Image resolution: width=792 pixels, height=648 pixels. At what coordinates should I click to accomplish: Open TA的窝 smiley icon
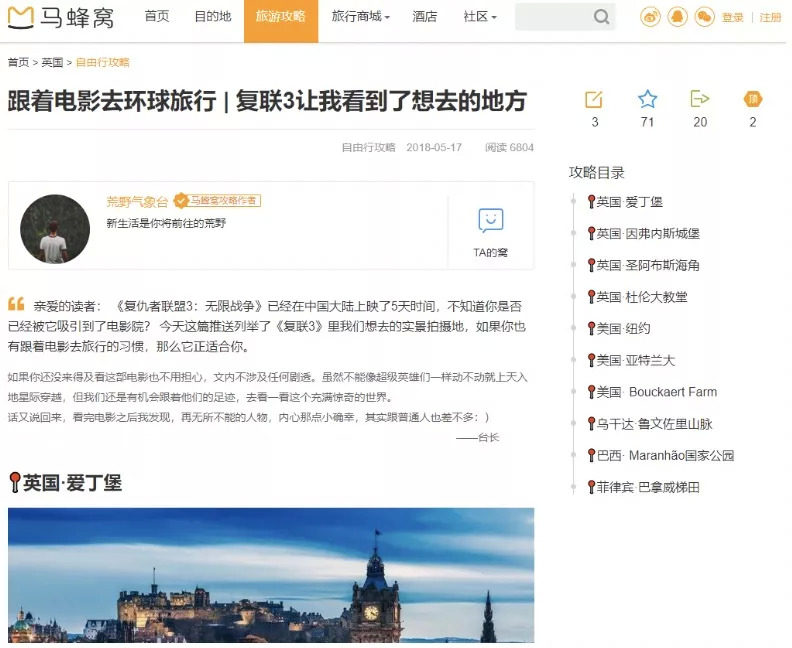490,221
